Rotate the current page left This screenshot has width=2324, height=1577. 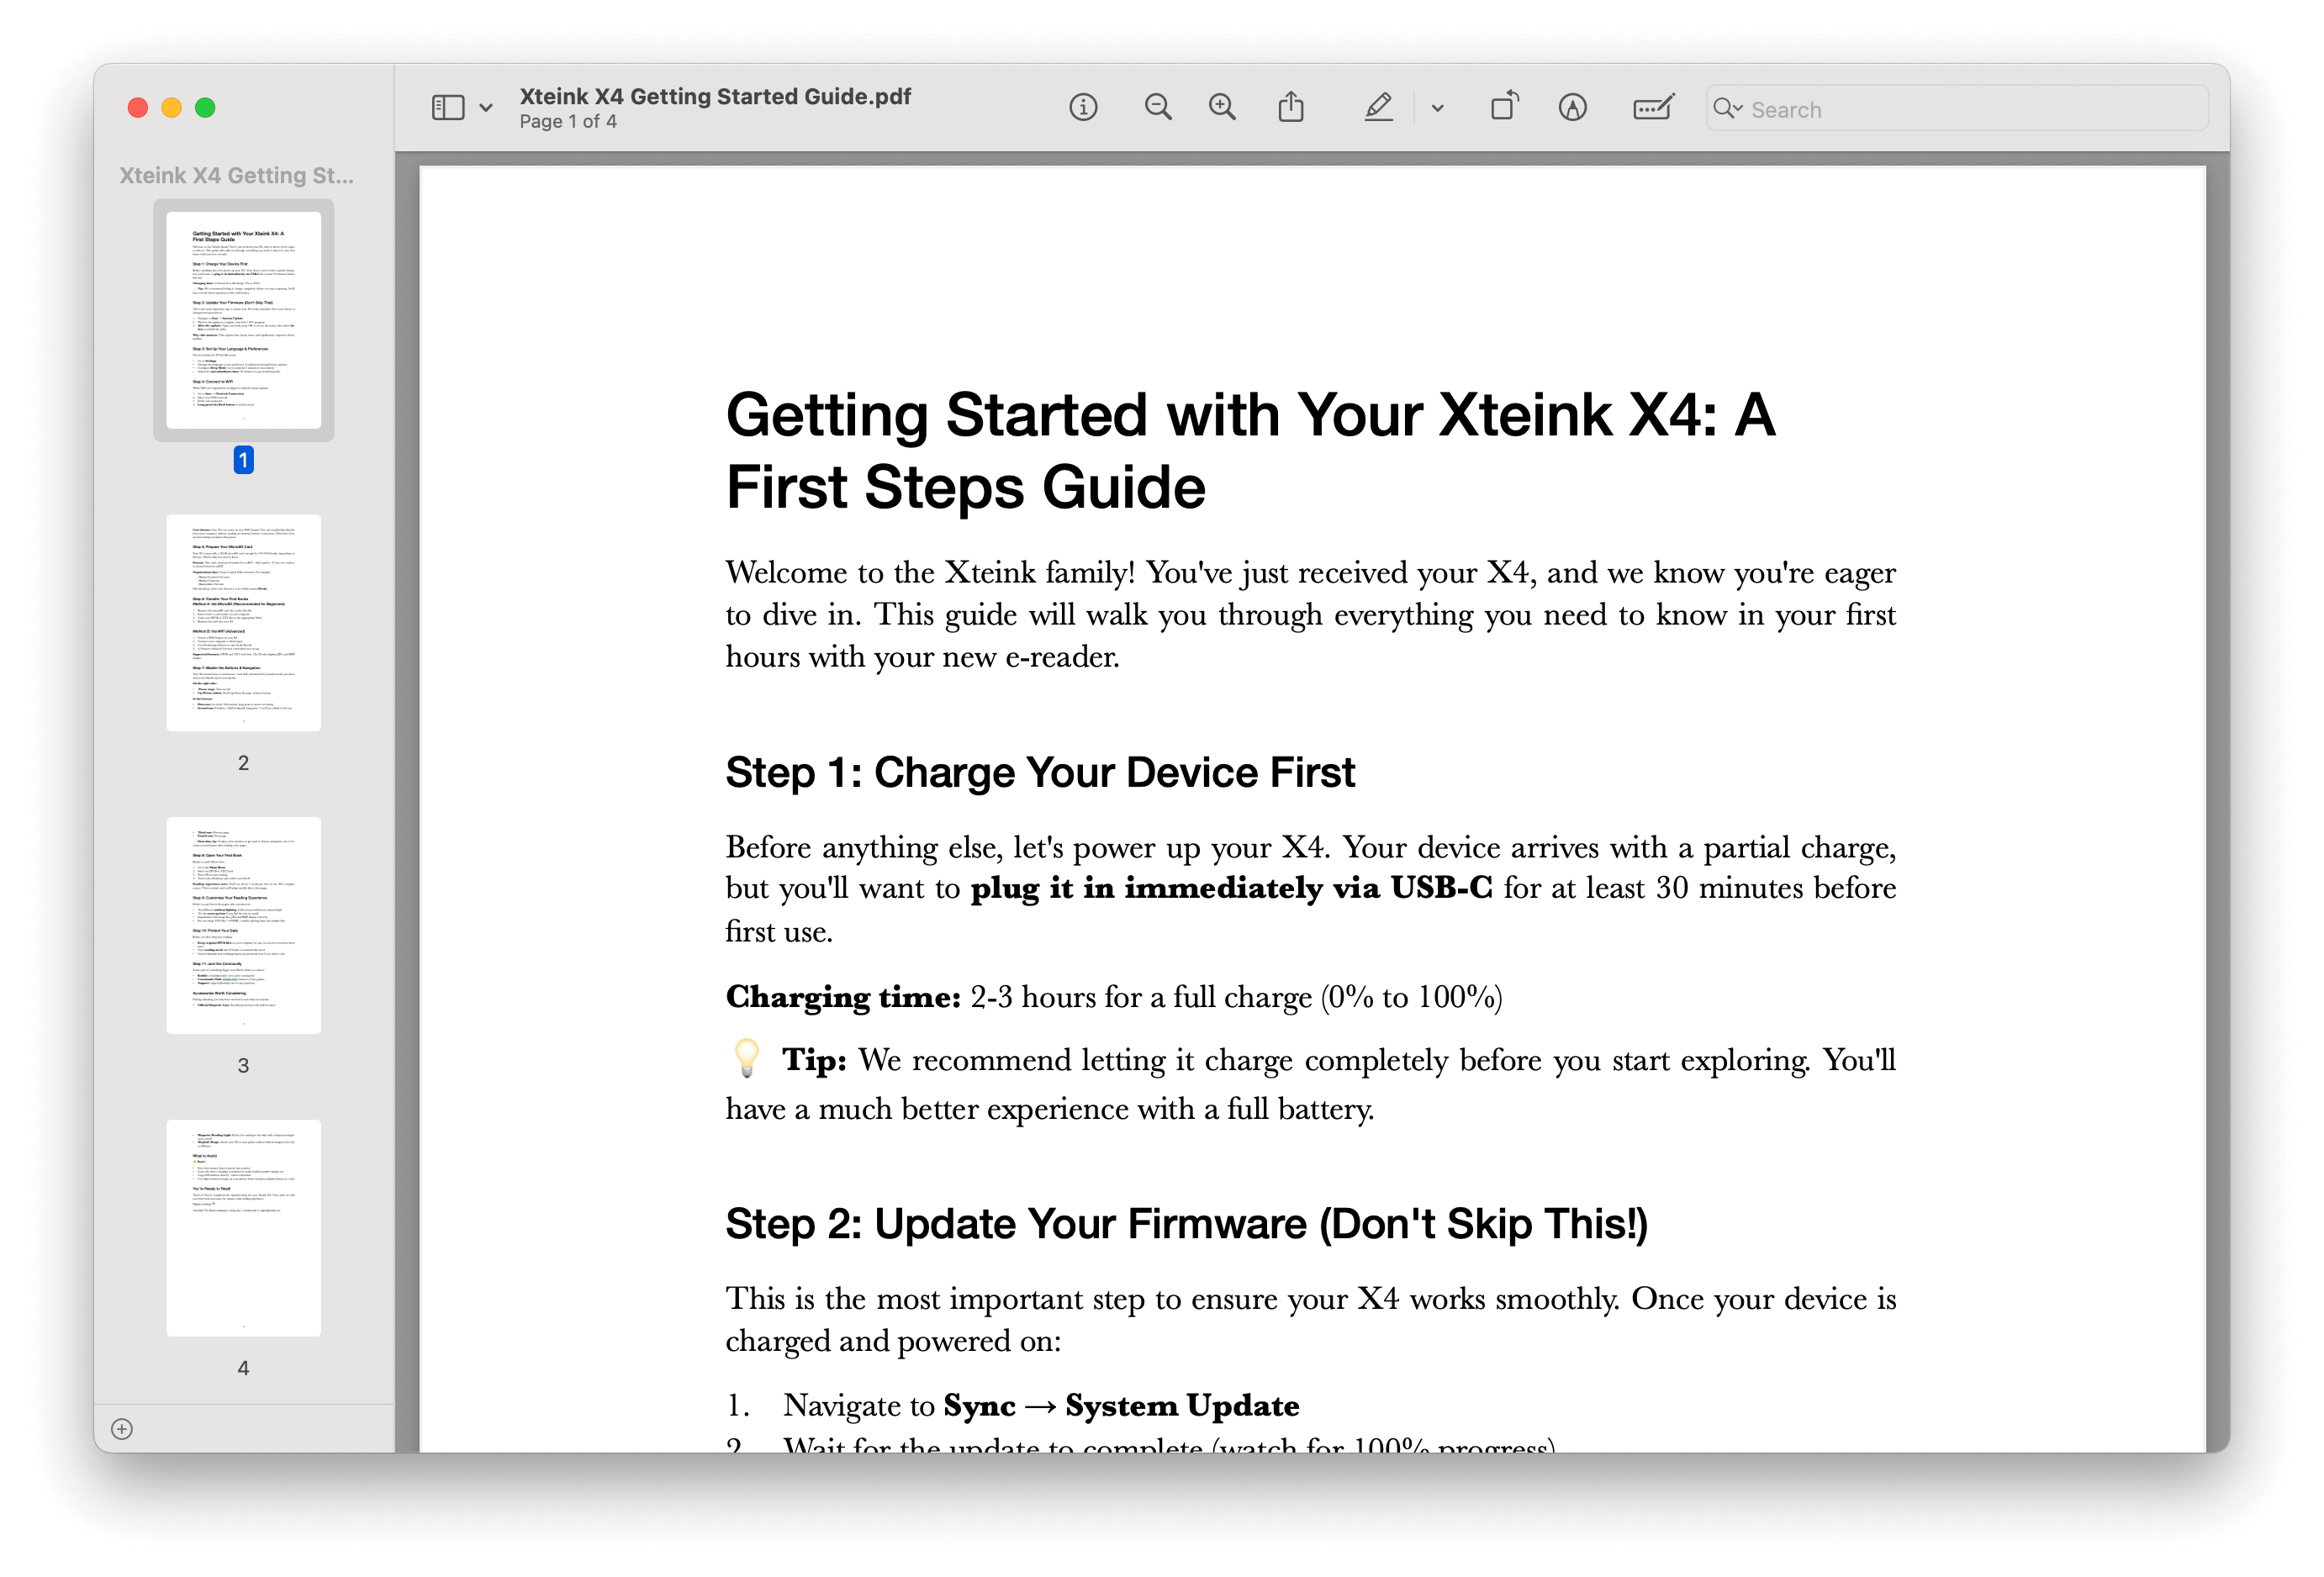click(1505, 105)
